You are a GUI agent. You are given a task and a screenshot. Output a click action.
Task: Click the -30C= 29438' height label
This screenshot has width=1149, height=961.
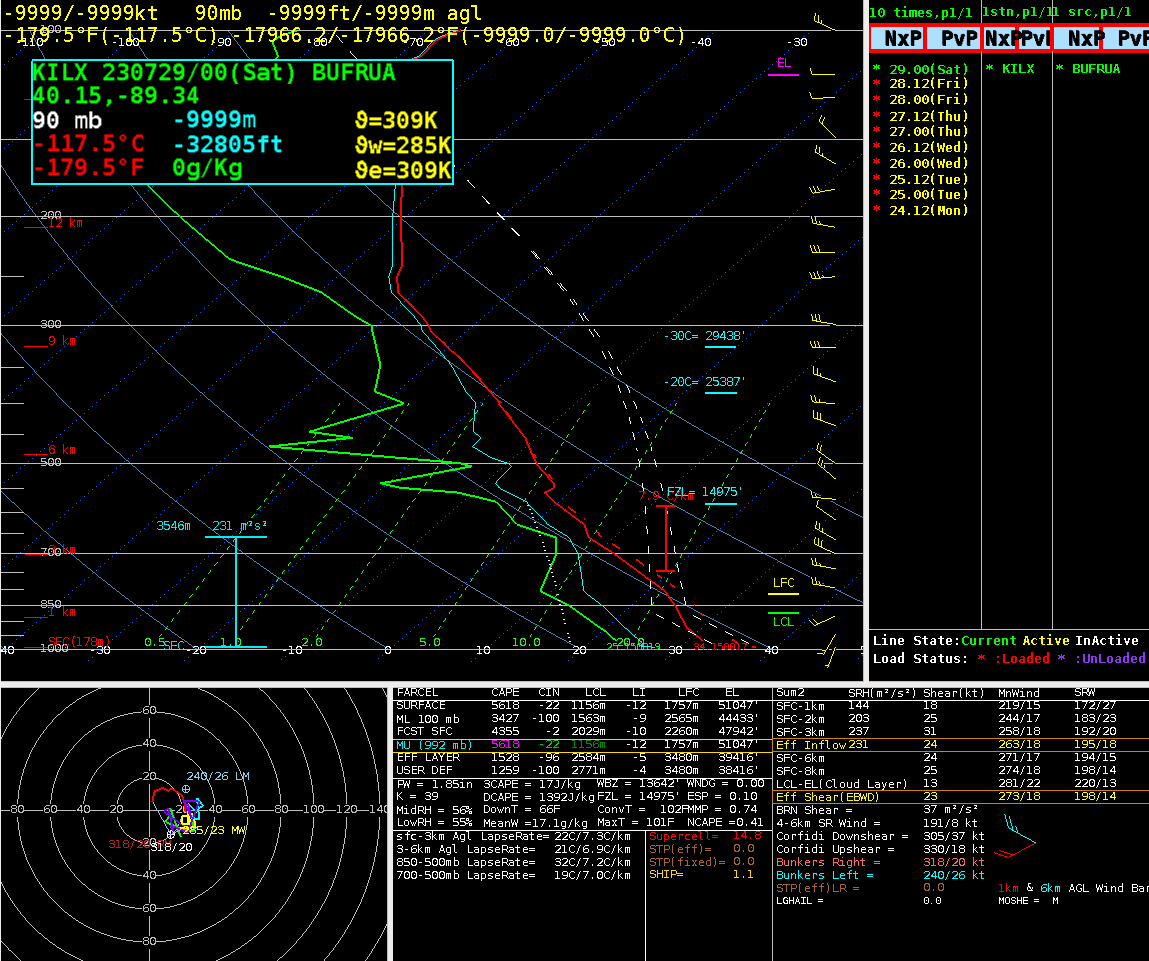point(704,336)
